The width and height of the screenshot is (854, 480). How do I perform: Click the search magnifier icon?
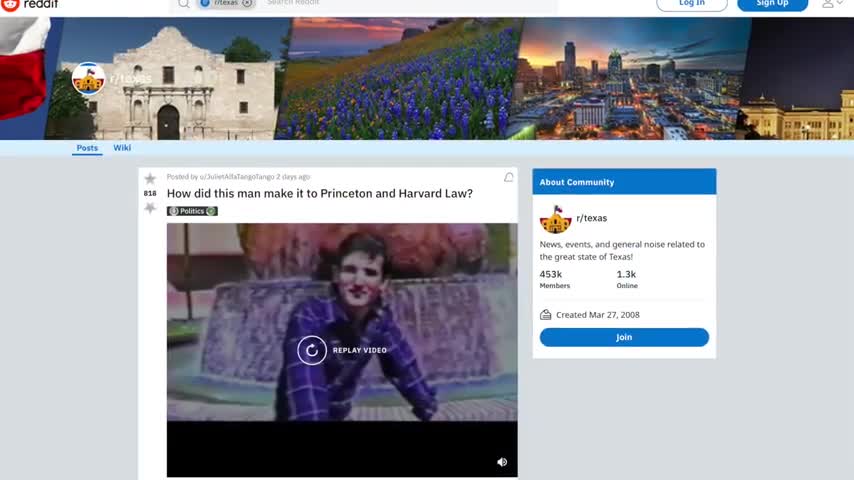tap(184, 3)
